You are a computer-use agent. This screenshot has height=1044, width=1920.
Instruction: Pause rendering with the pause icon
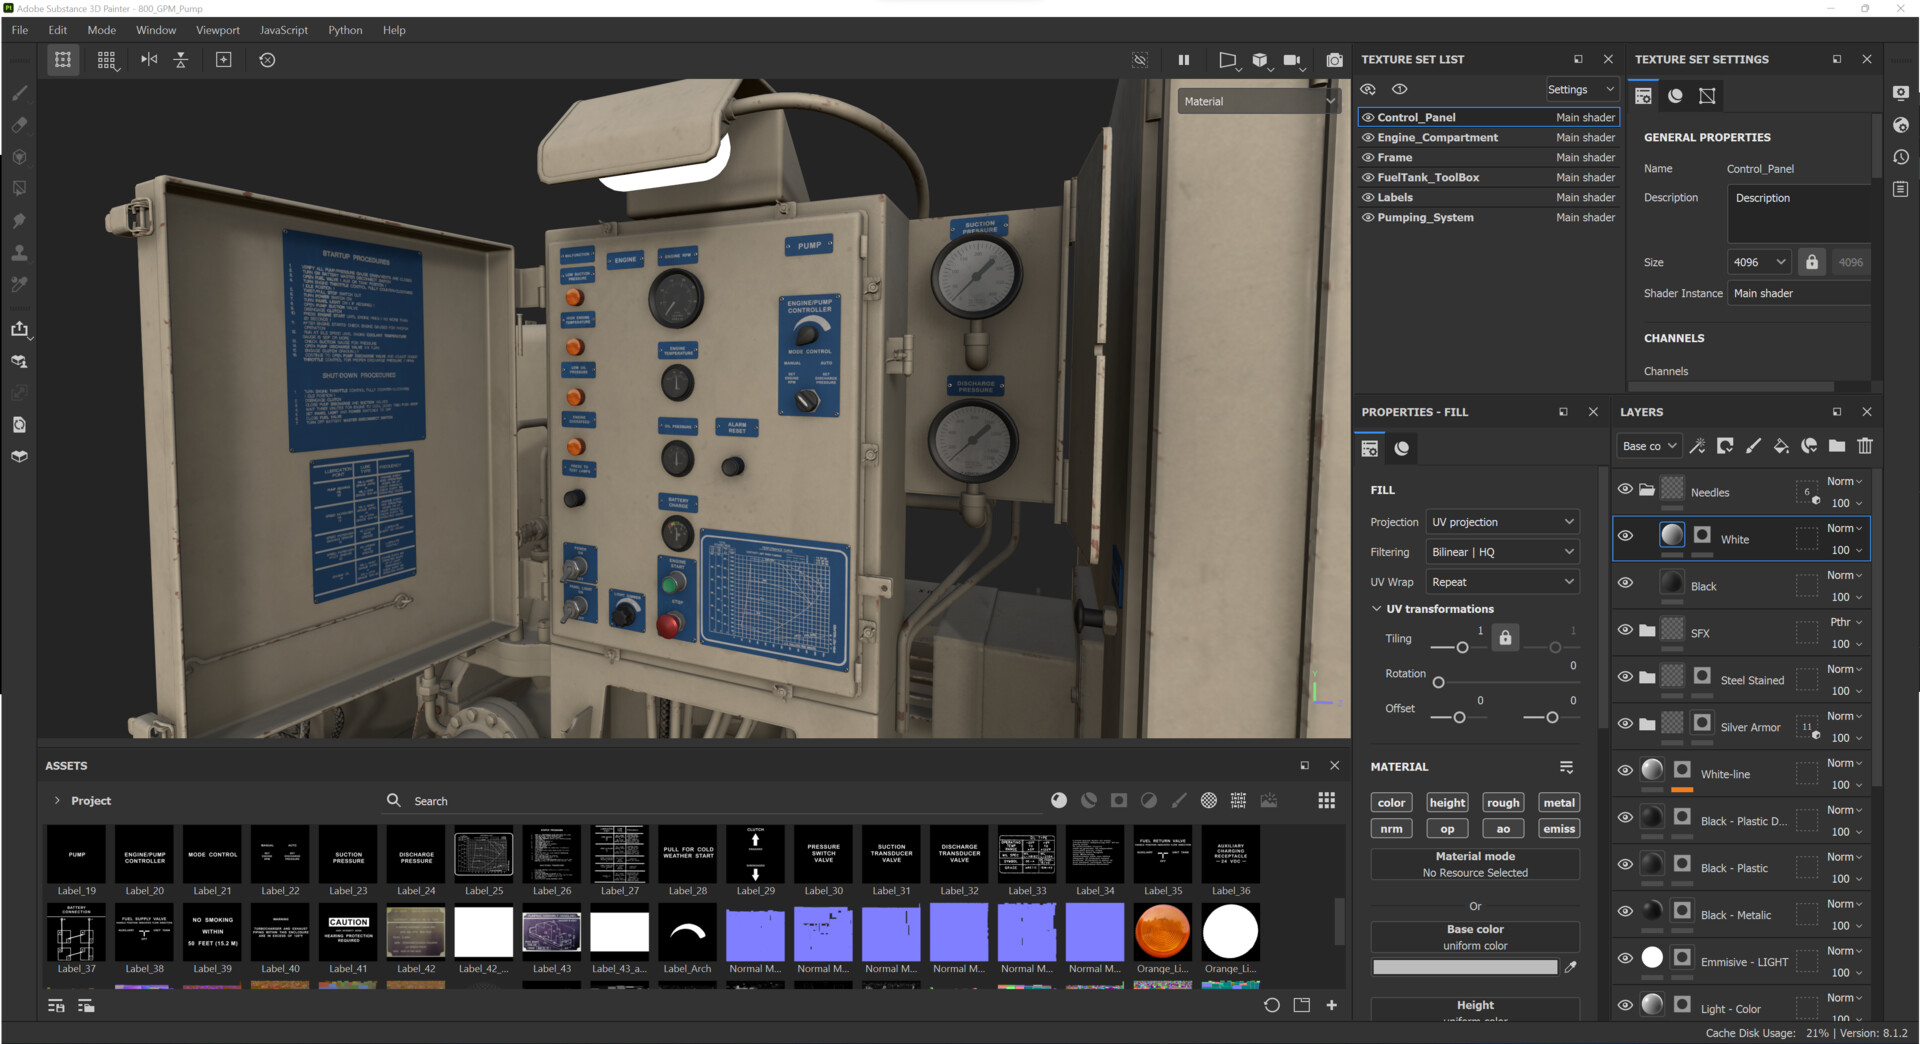pyautogui.click(x=1184, y=60)
